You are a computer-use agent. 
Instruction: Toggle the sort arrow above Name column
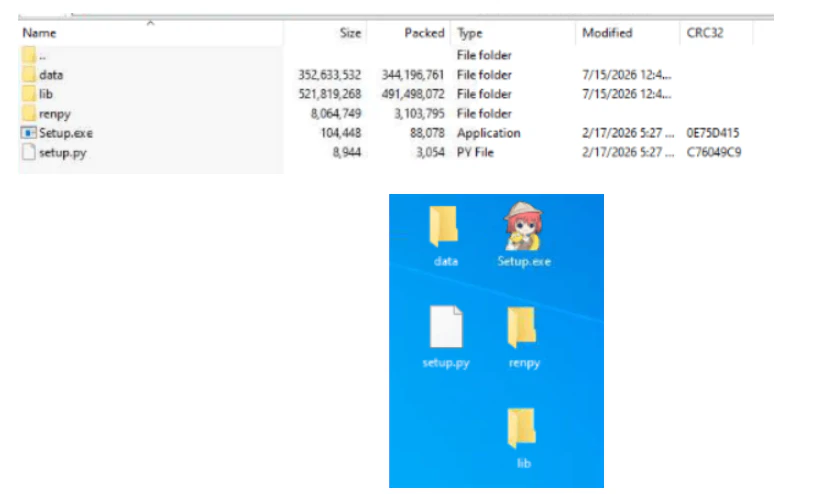pos(150,22)
